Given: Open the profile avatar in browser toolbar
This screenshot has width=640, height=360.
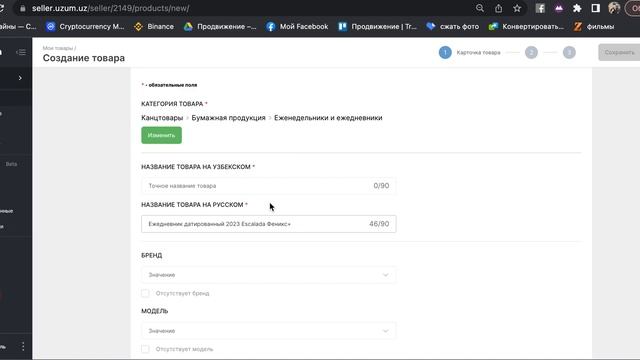Looking at the screenshot, I should (x=614, y=8).
